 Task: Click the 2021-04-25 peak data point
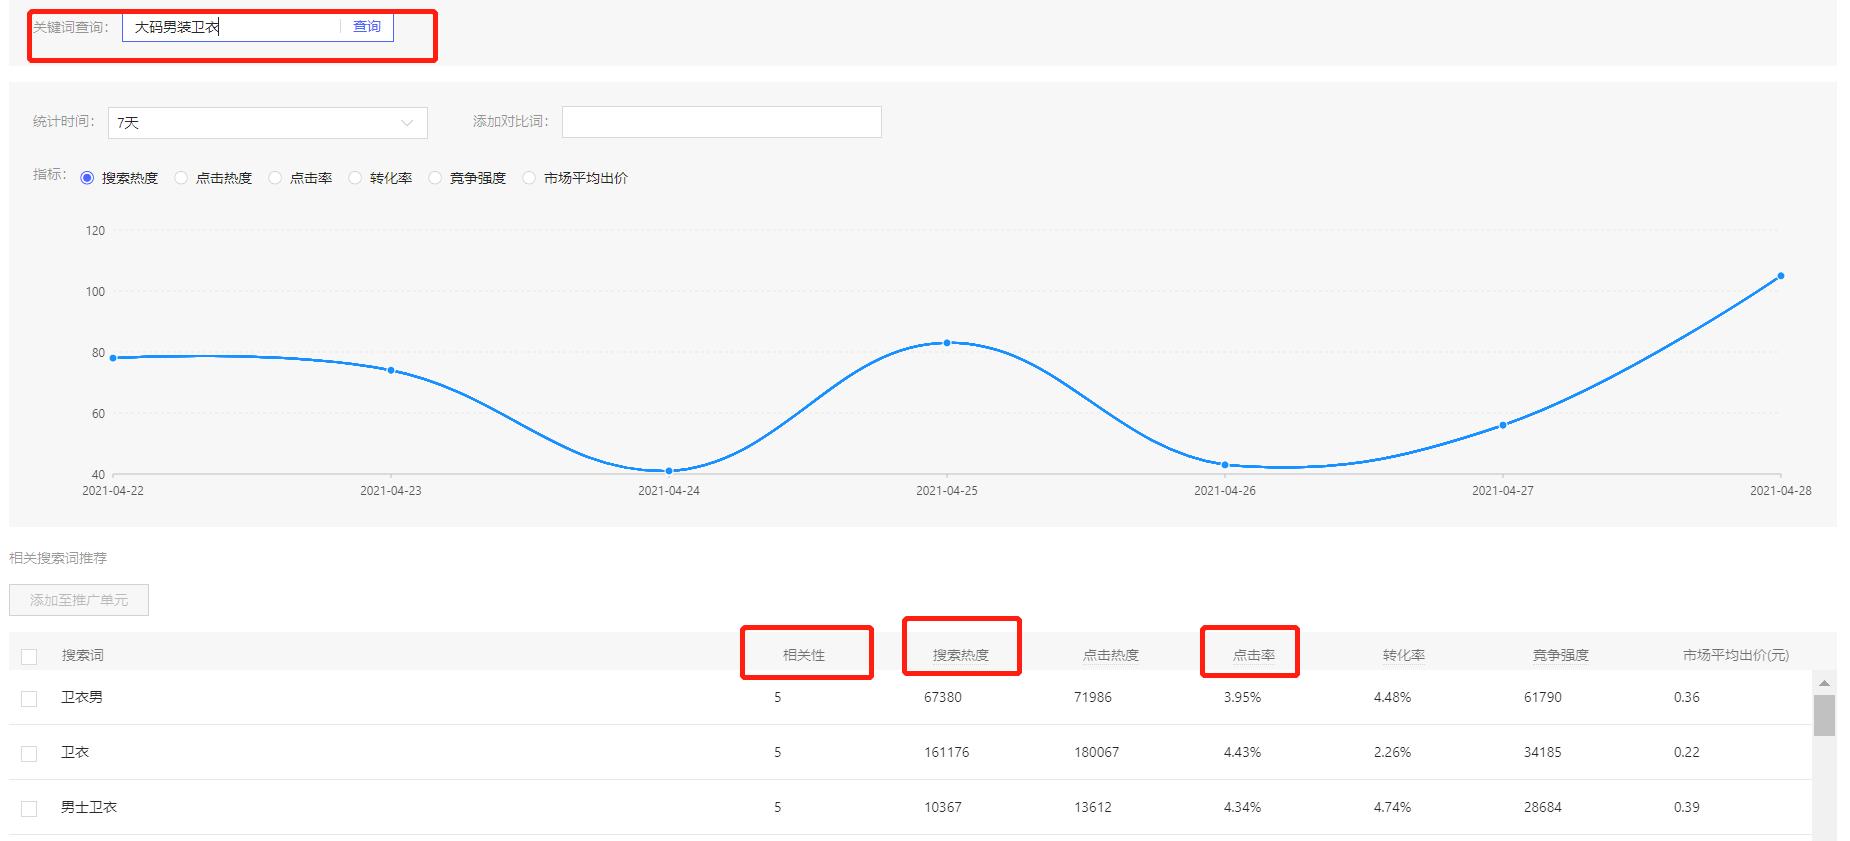tap(947, 343)
